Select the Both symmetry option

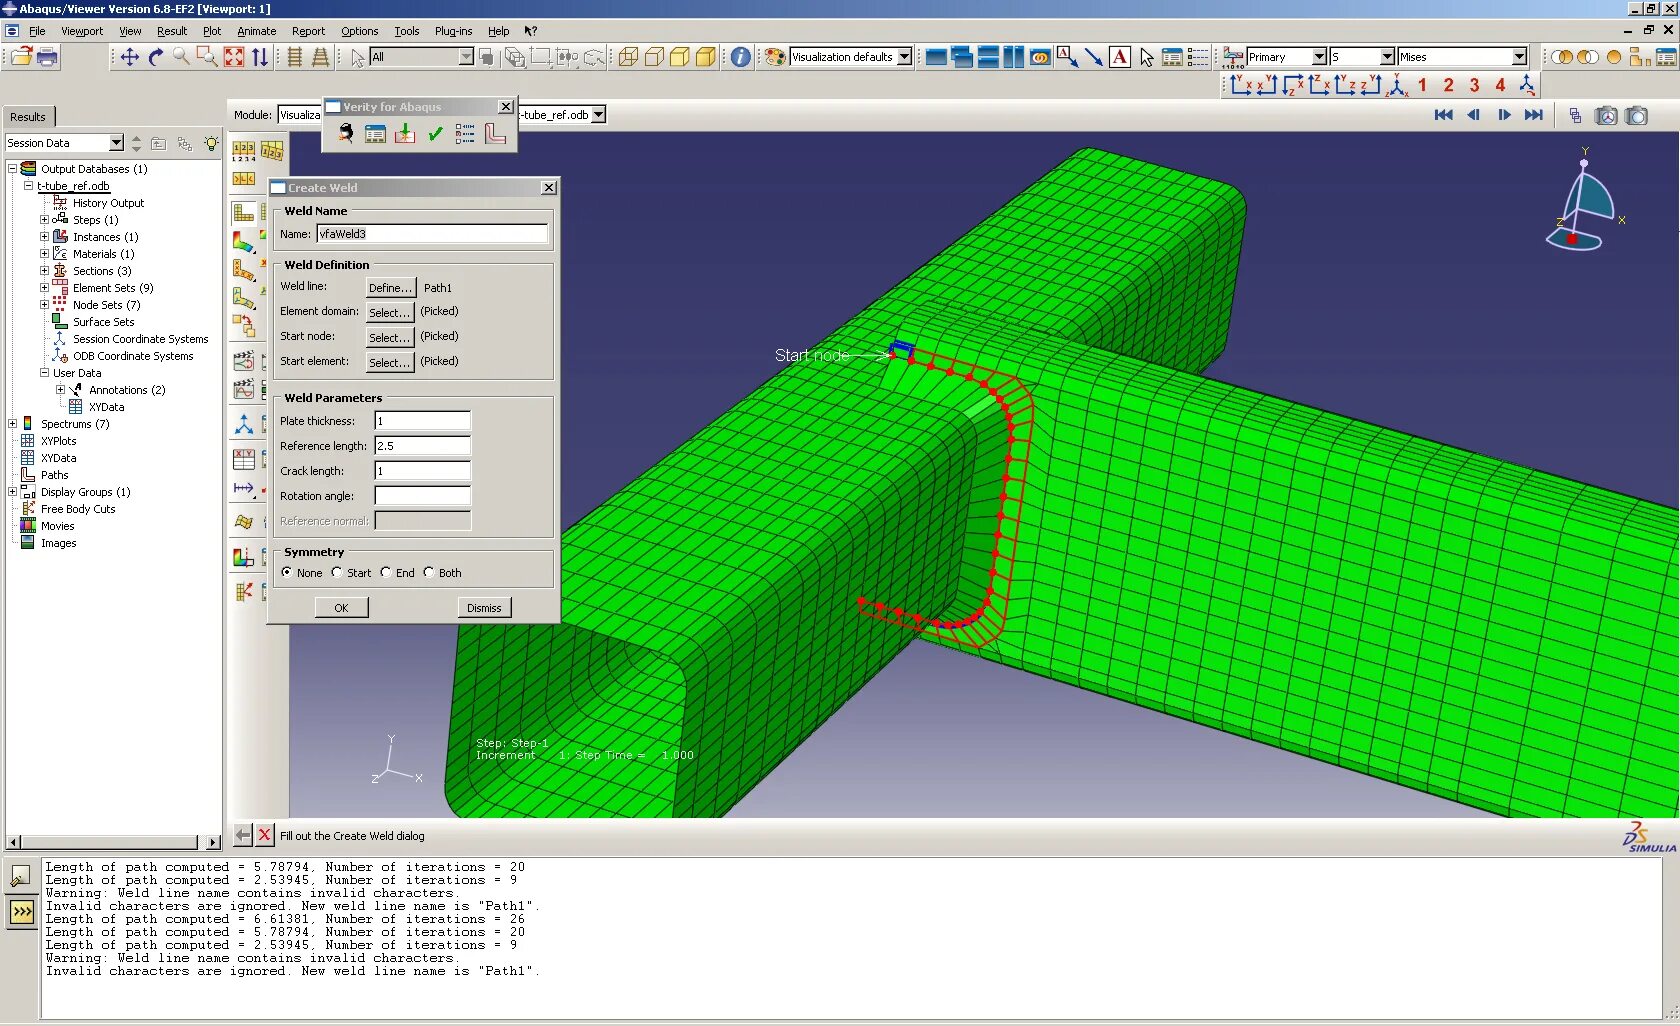pos(429,573)
